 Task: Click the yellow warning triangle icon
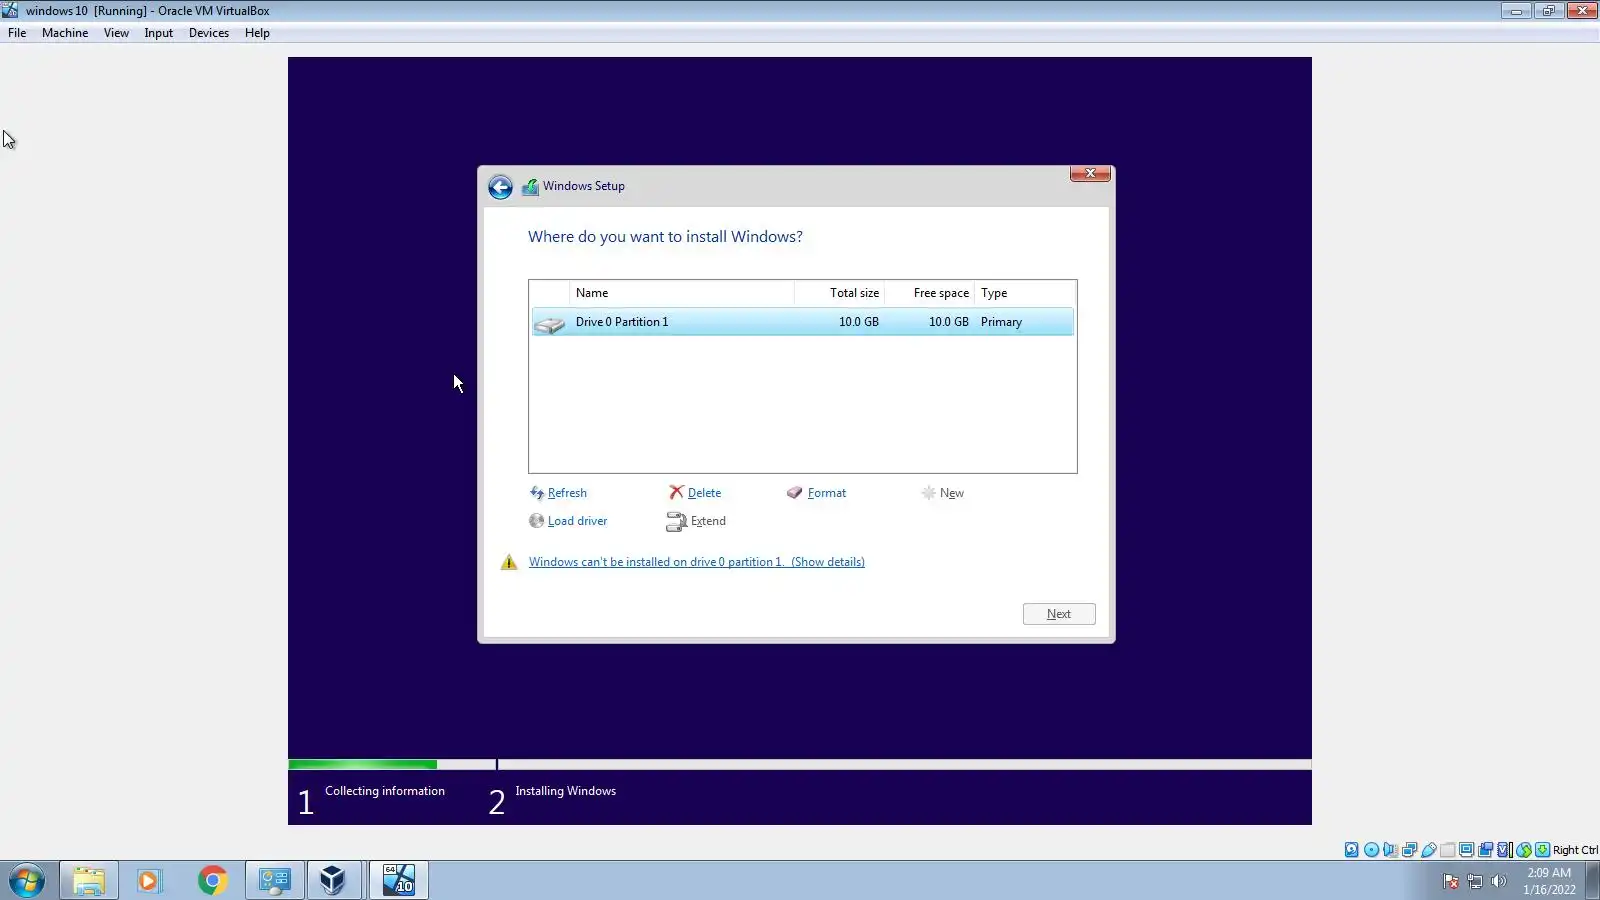(509, 562)
